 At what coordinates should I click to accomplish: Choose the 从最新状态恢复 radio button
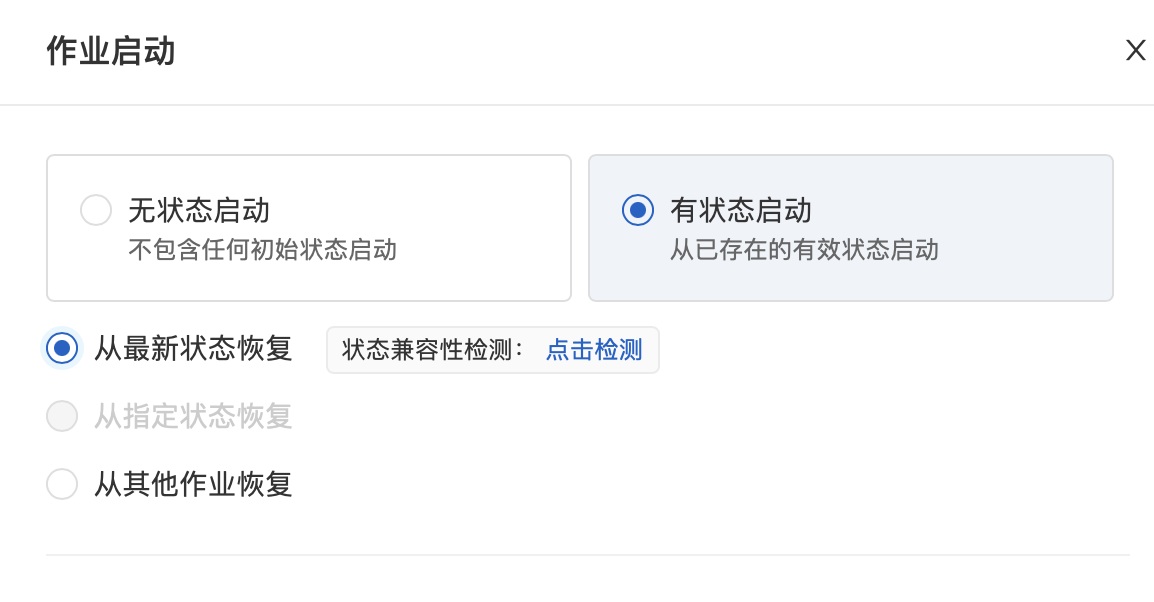click(62, 348)
